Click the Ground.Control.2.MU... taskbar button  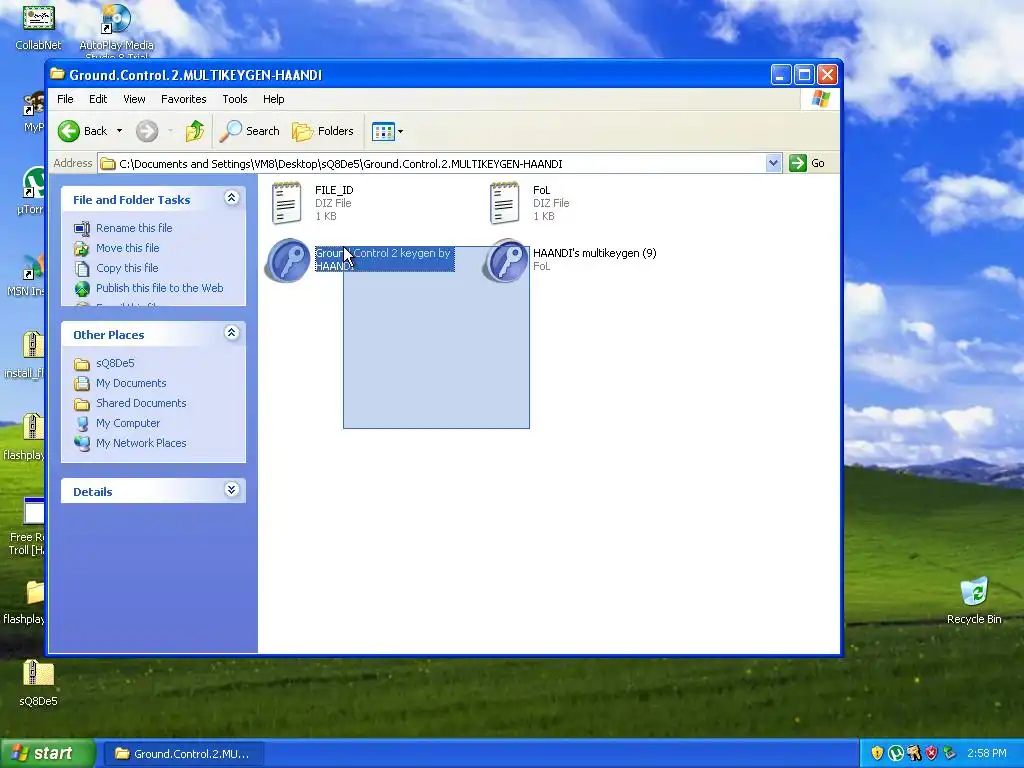[x=183, y=754]
